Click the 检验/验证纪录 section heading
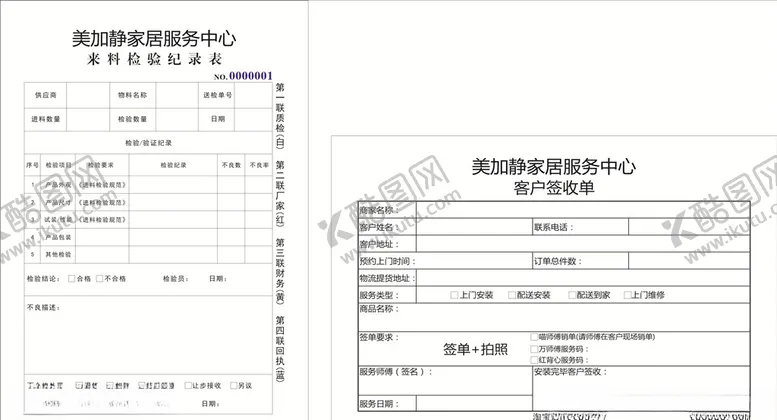 point(148,143)
